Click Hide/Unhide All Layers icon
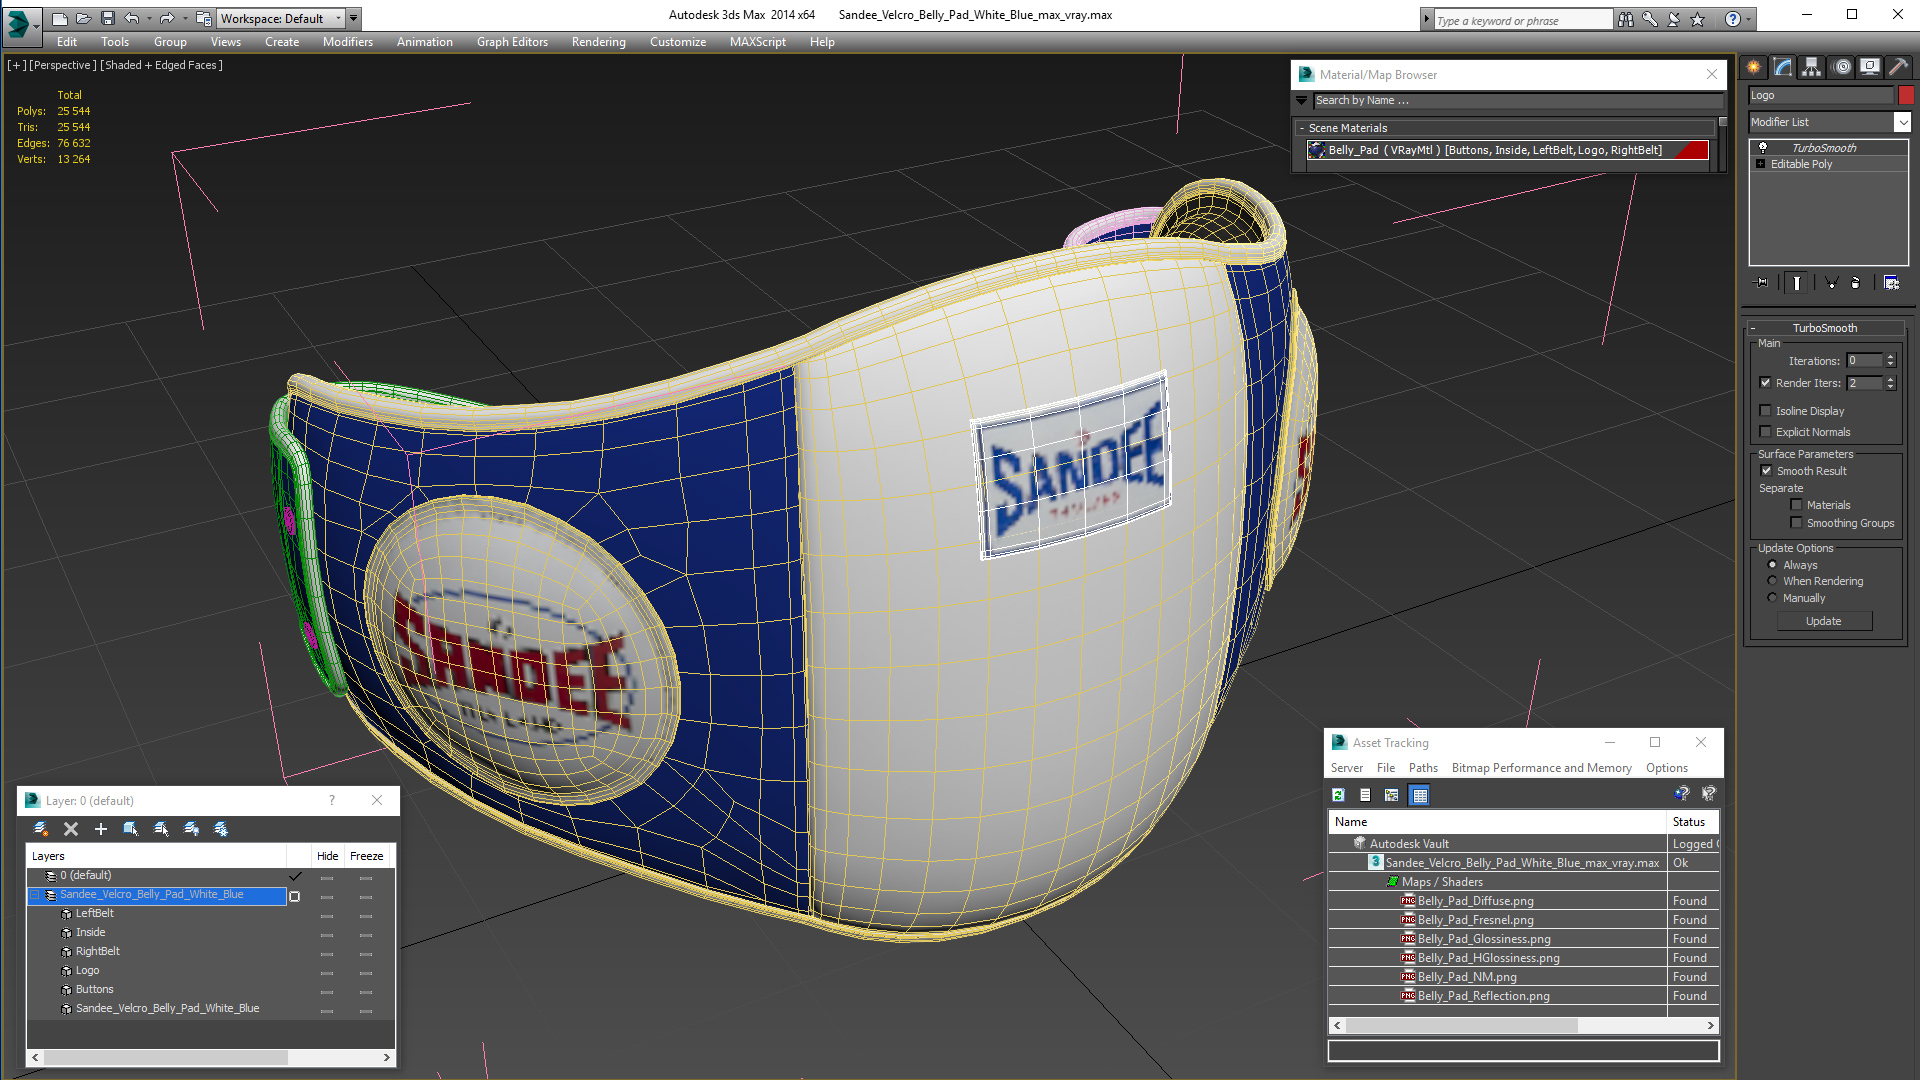The height and width of the screenshot is (1080, 1920). 191,829
